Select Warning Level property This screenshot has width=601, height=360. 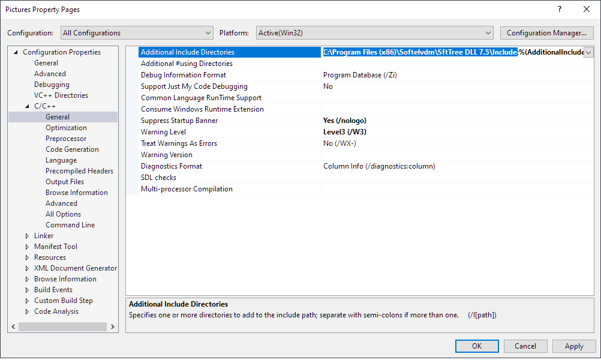coord(163,132)
